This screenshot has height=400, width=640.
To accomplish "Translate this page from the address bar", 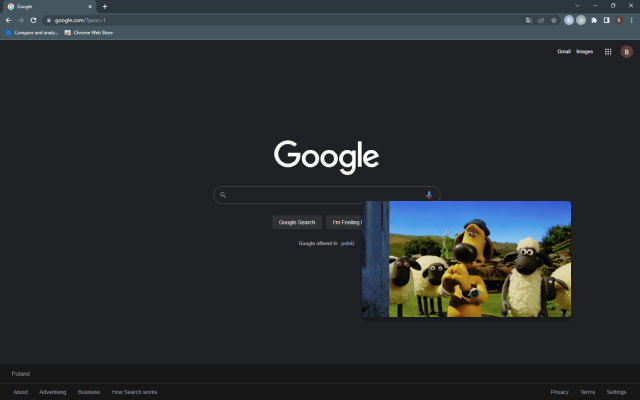I will pyautogui.click(x=529, y=20).
